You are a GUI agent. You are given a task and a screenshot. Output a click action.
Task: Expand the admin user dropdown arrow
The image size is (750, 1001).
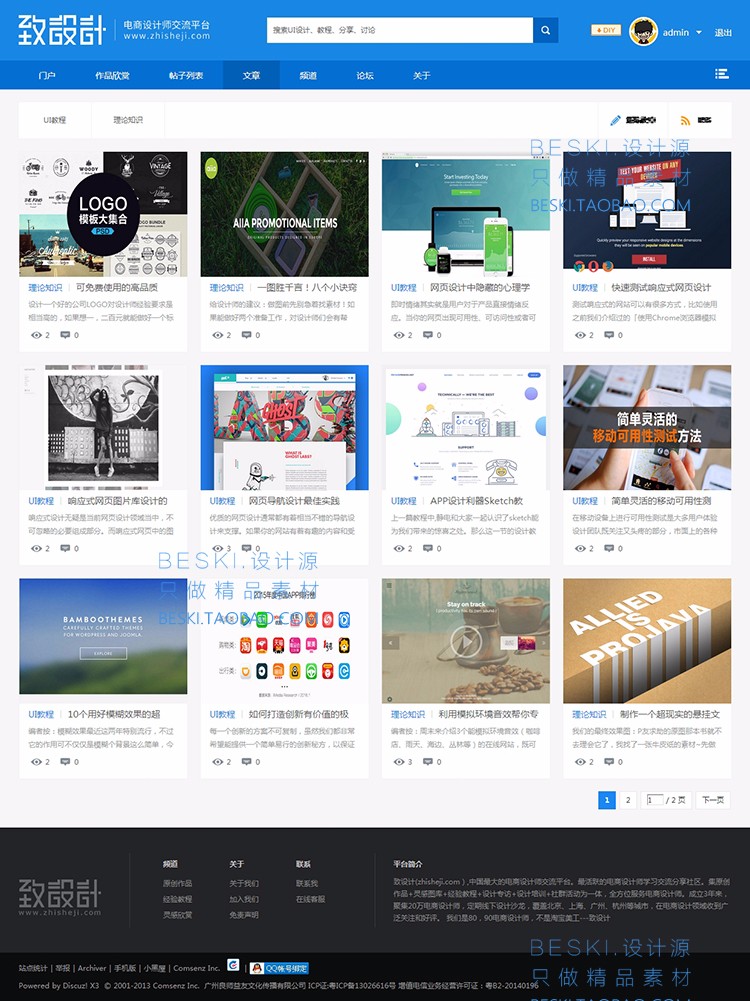click(x=699, y=33)
